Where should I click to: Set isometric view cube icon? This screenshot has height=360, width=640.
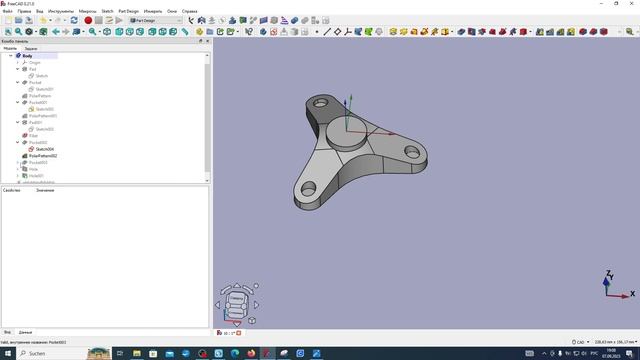(107, 32)
